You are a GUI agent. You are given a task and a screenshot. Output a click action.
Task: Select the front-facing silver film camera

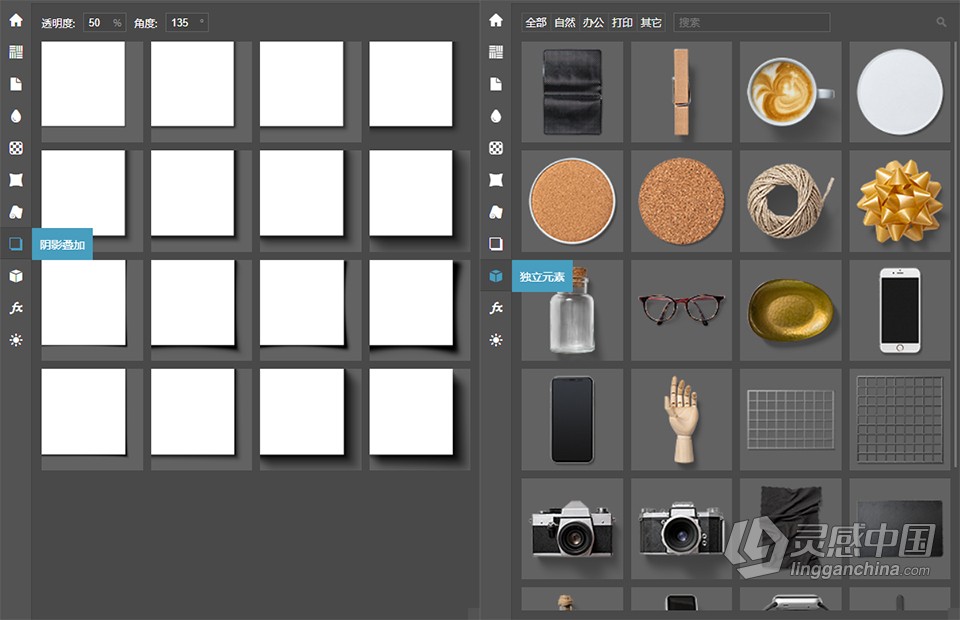572,528
